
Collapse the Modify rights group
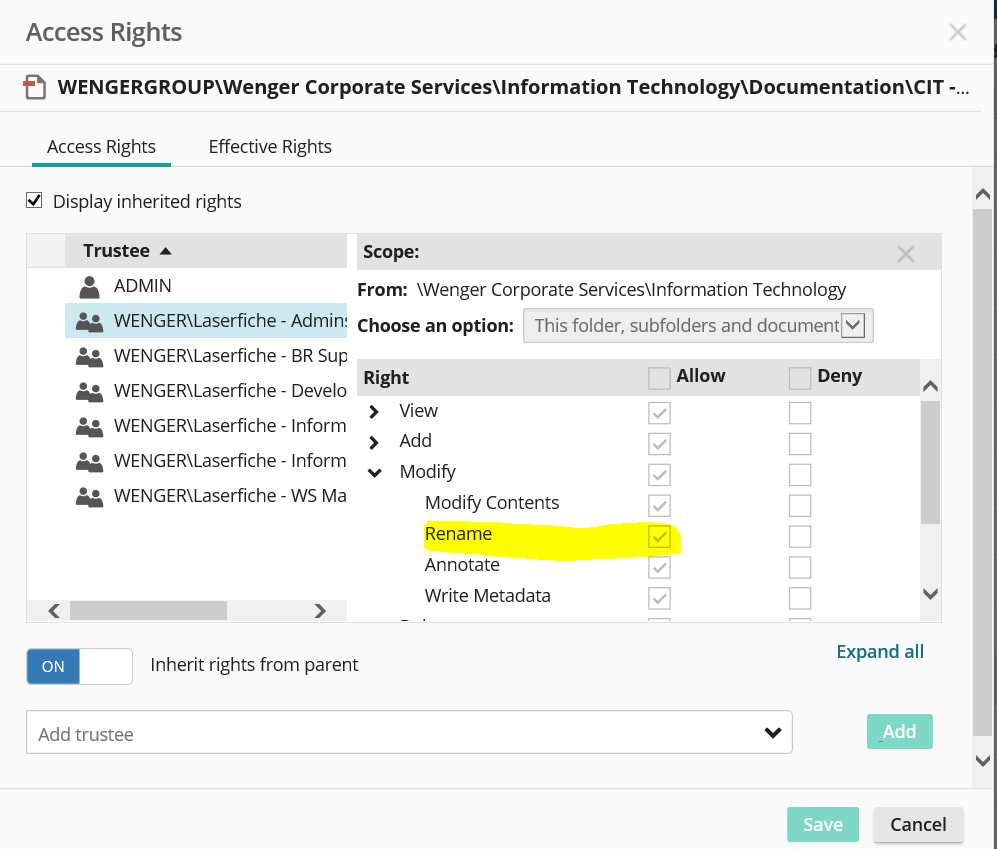[375, 473]
